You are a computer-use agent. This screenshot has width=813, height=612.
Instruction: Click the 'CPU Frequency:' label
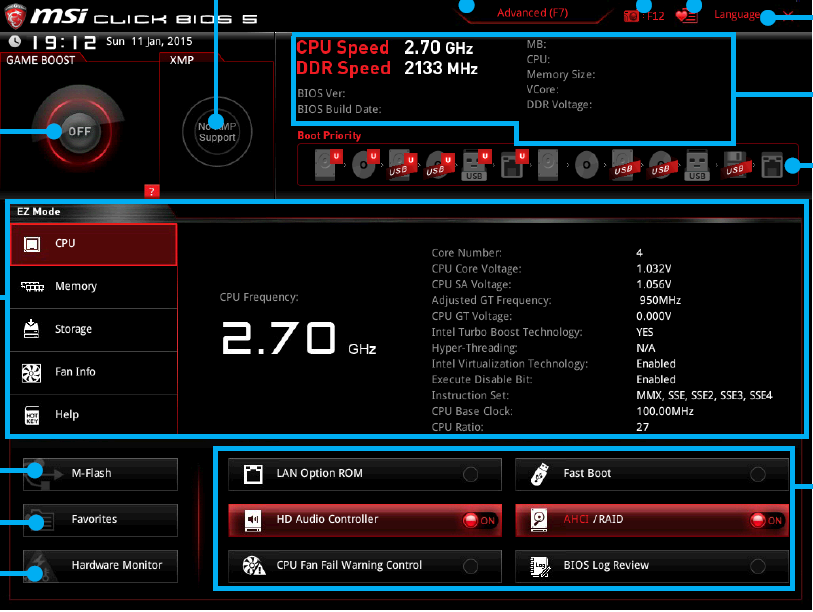[x=259, y=297]
